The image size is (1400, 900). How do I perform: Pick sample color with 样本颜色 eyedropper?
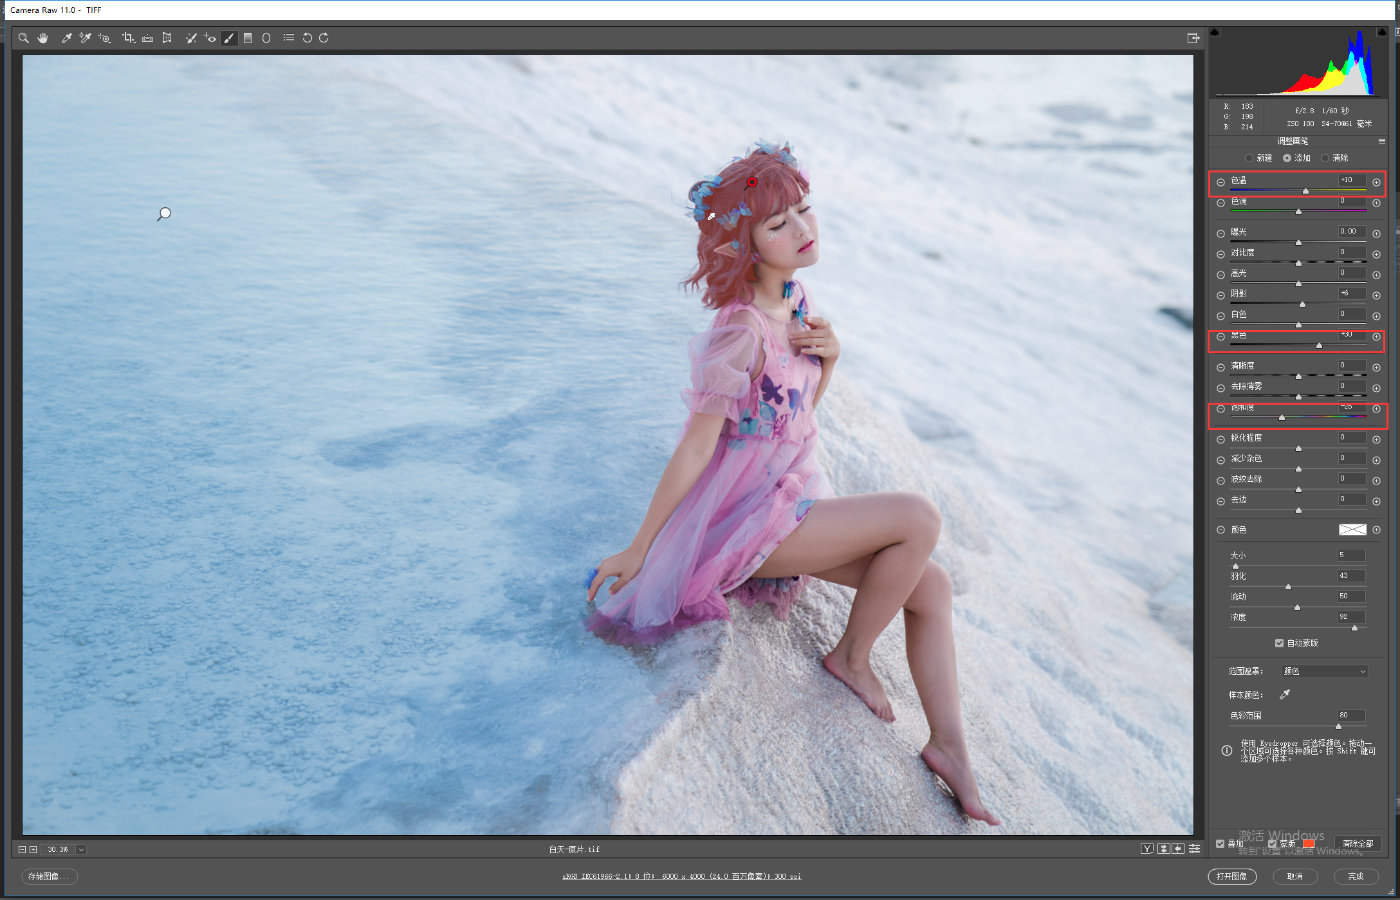[x=1285, y=694]
